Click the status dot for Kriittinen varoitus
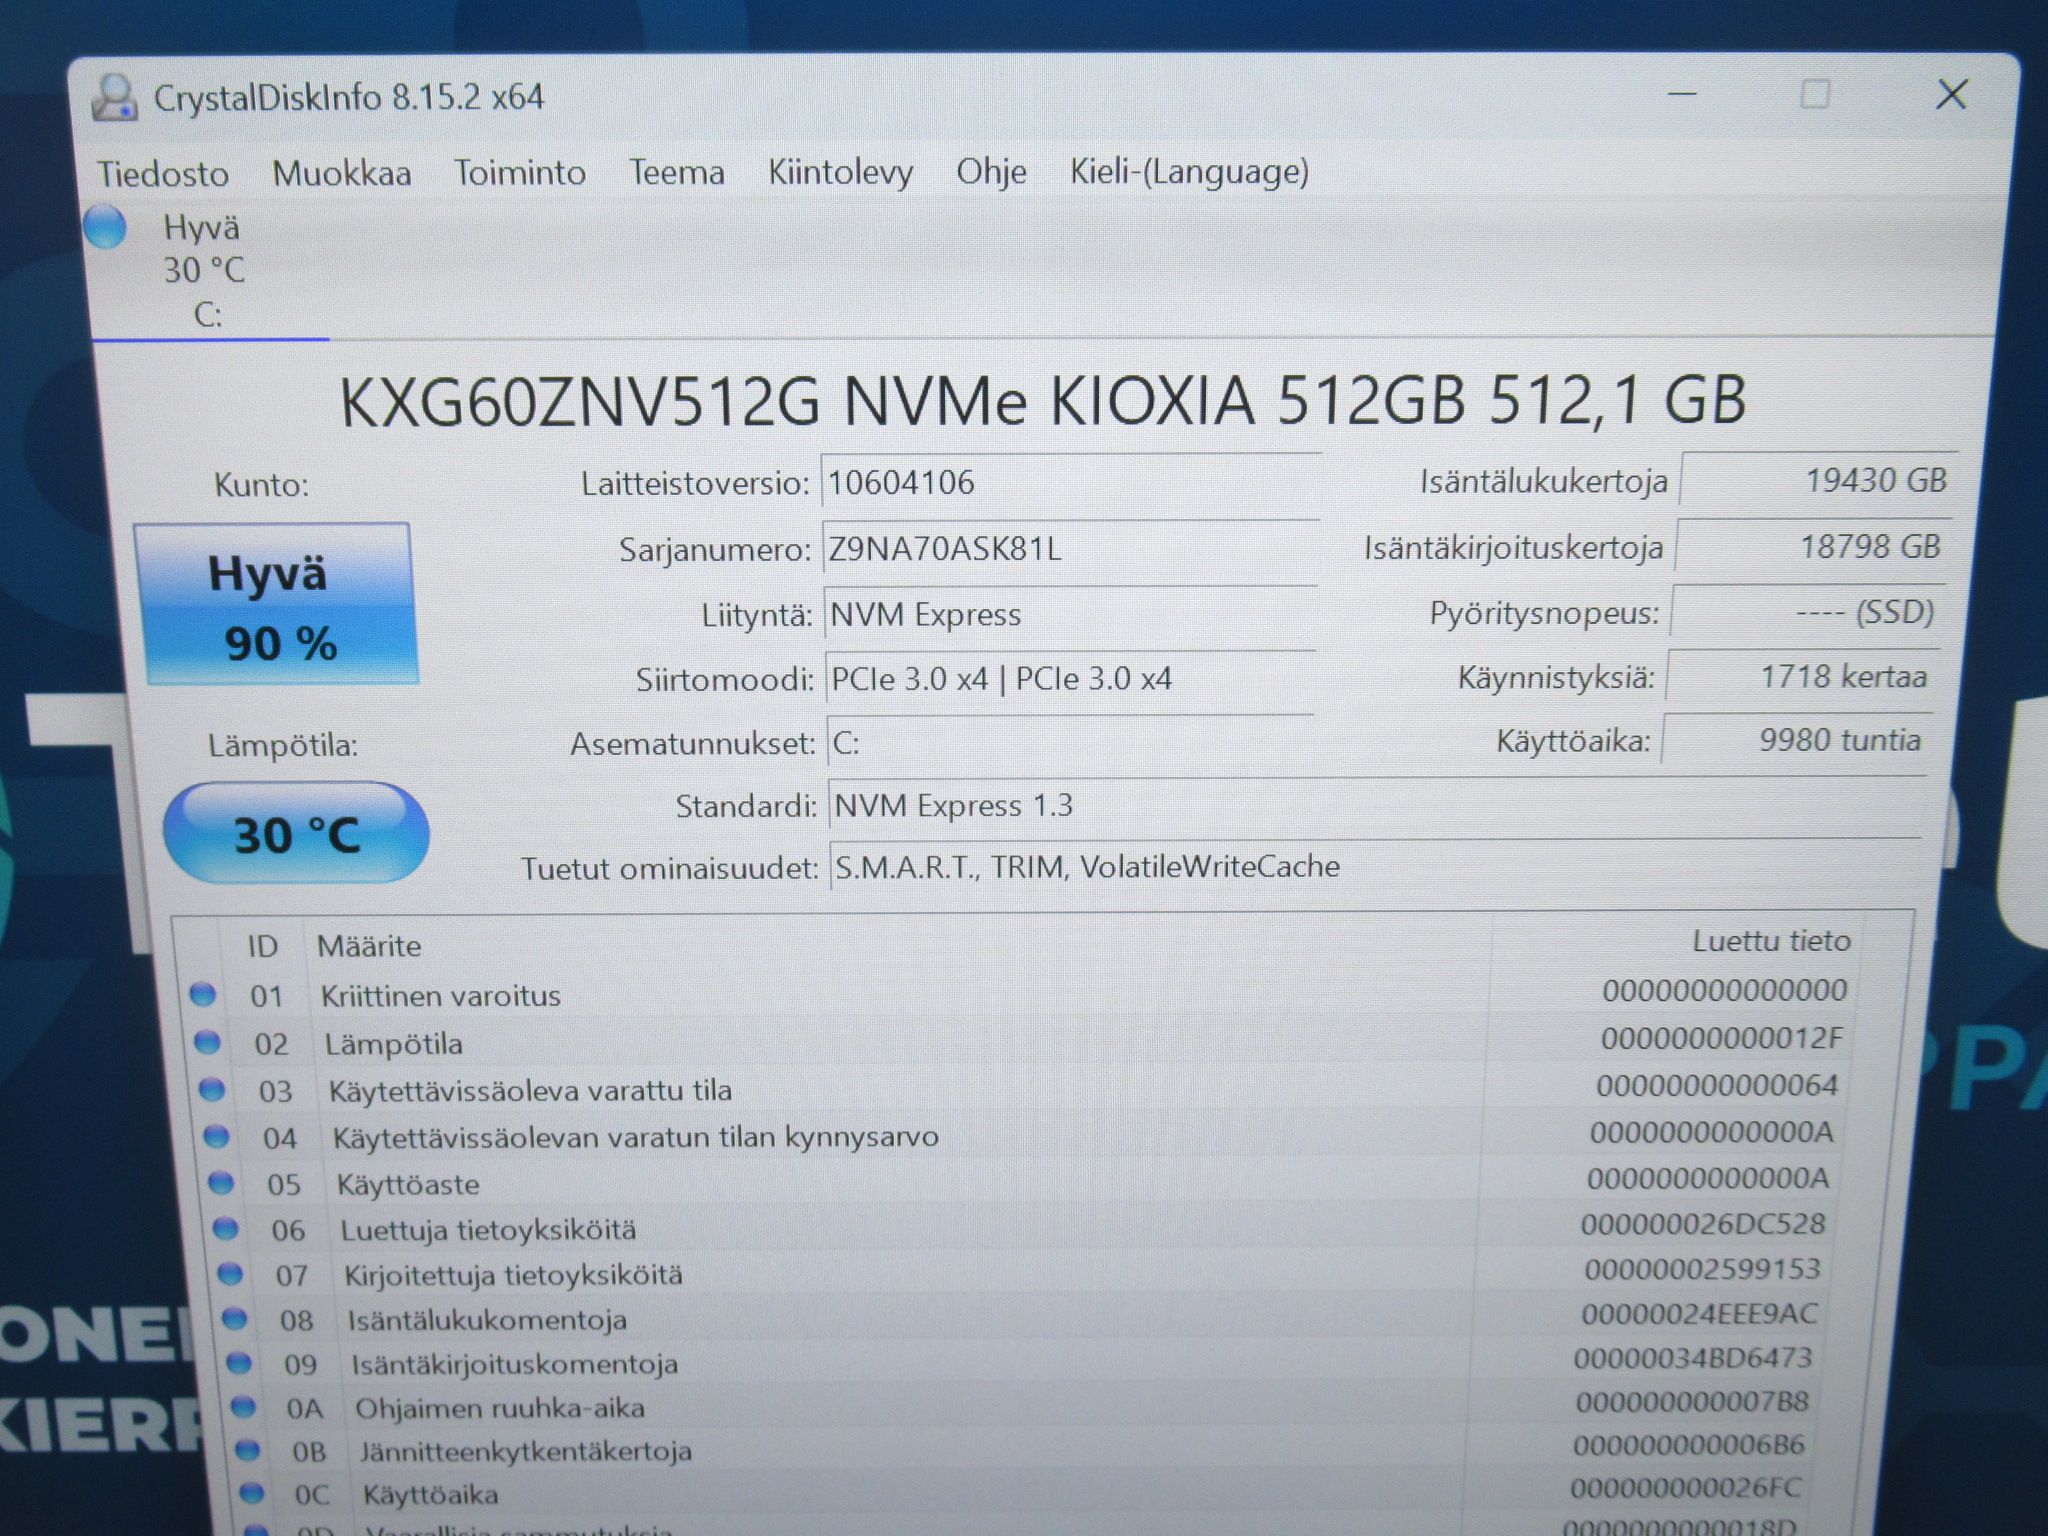2048x1536 pixels. click(203, 994)
